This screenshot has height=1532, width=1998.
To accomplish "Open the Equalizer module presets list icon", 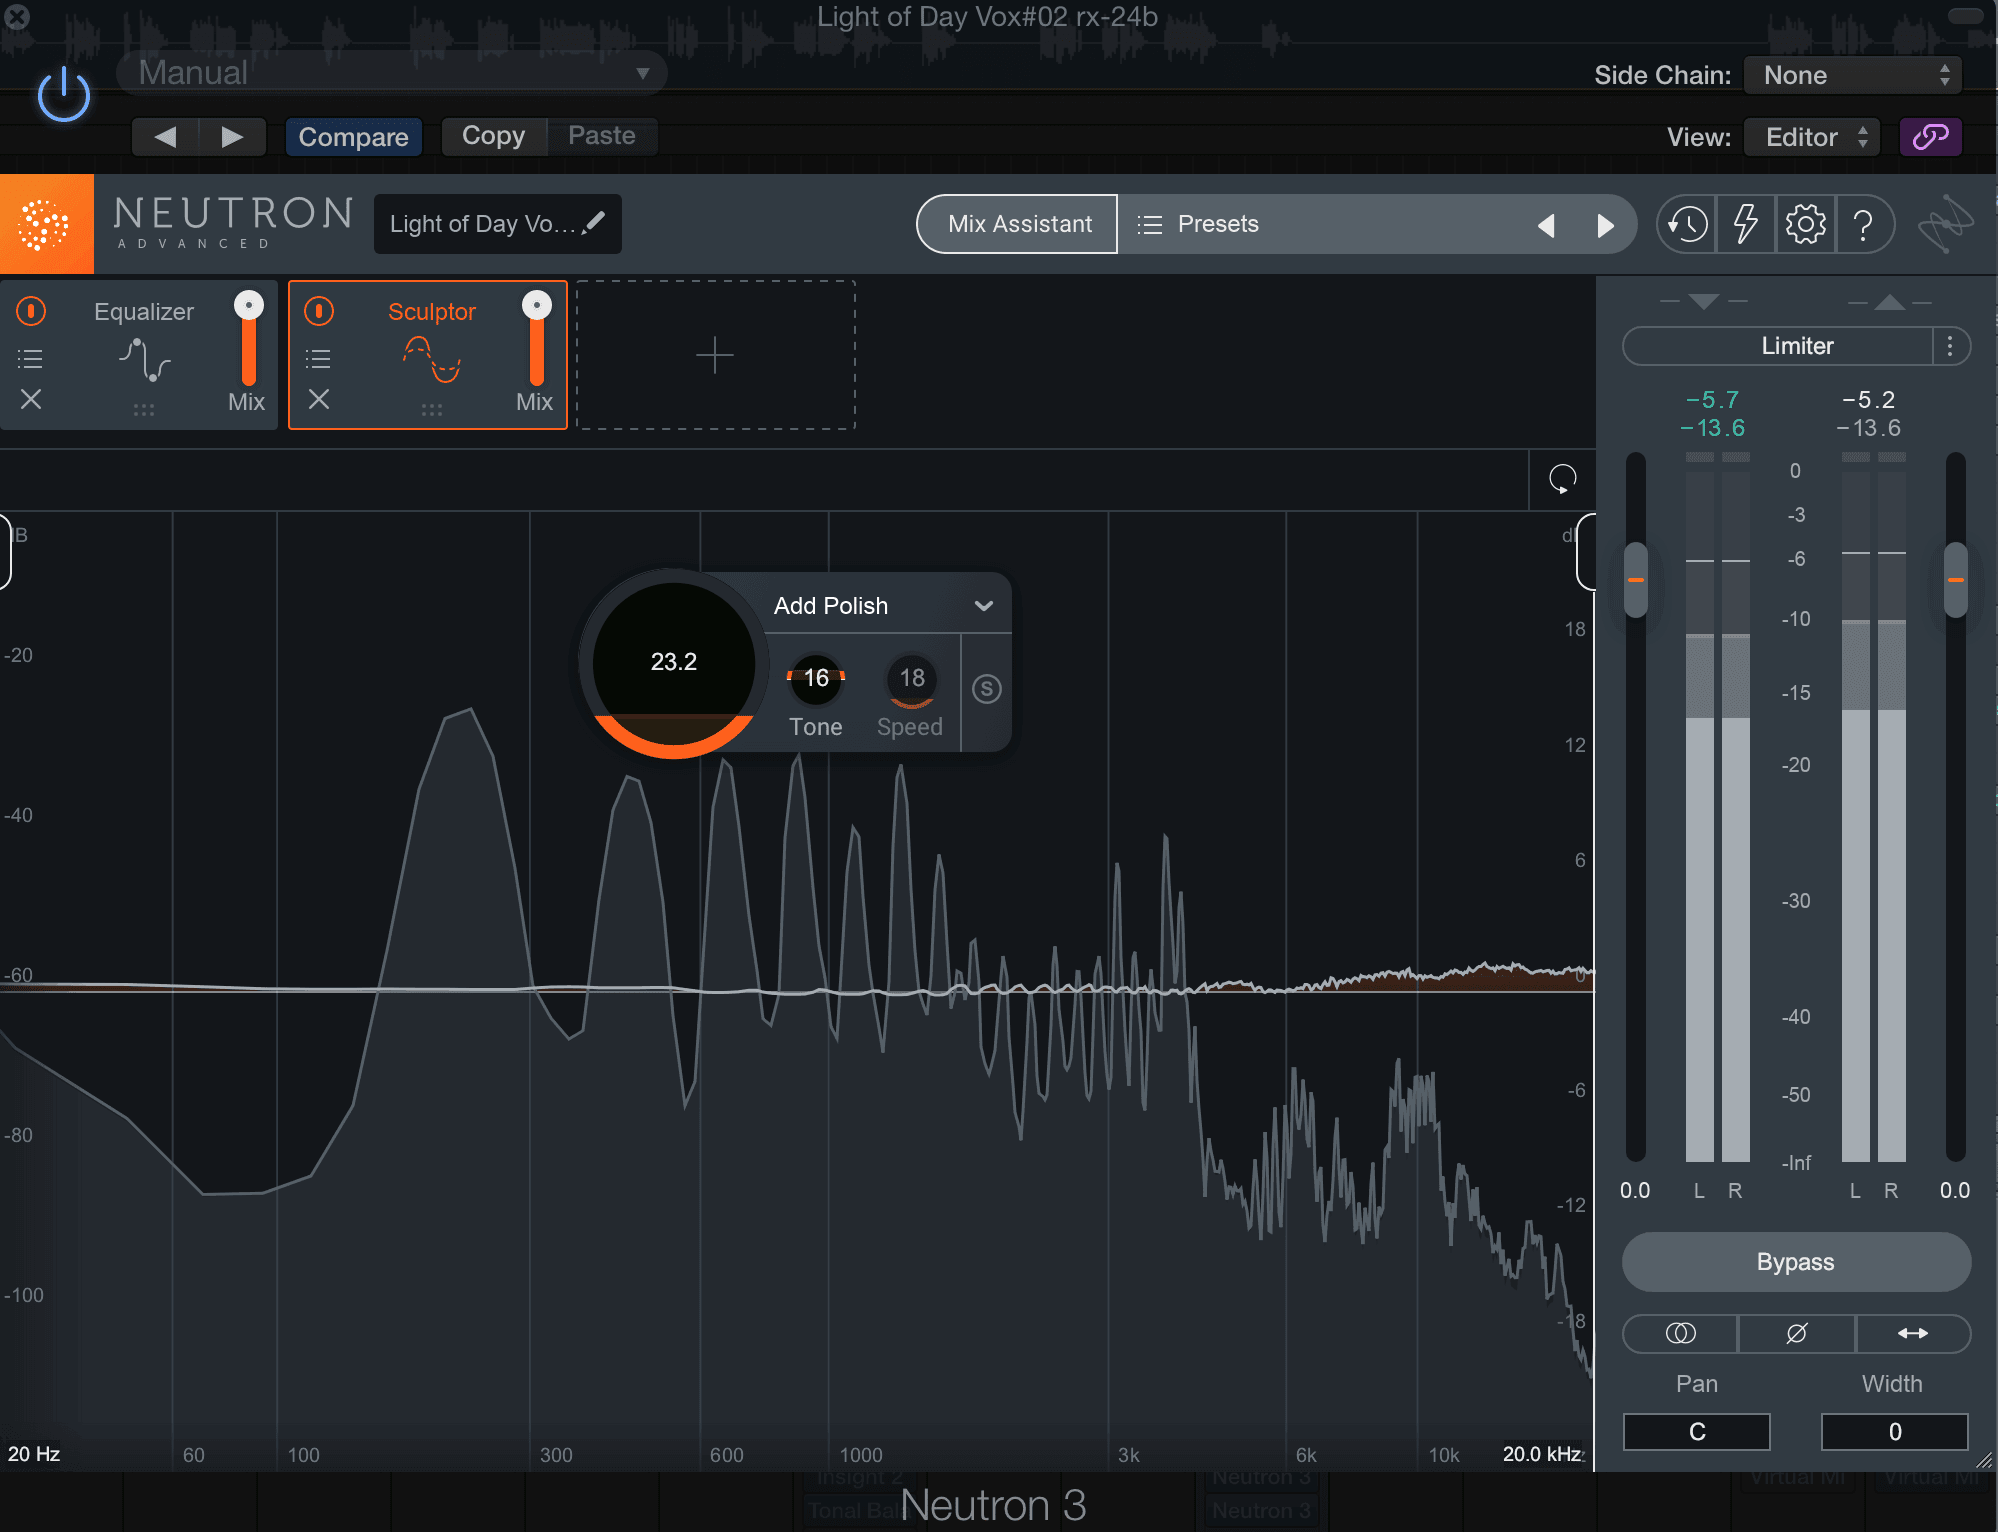I will click(31, 359).
